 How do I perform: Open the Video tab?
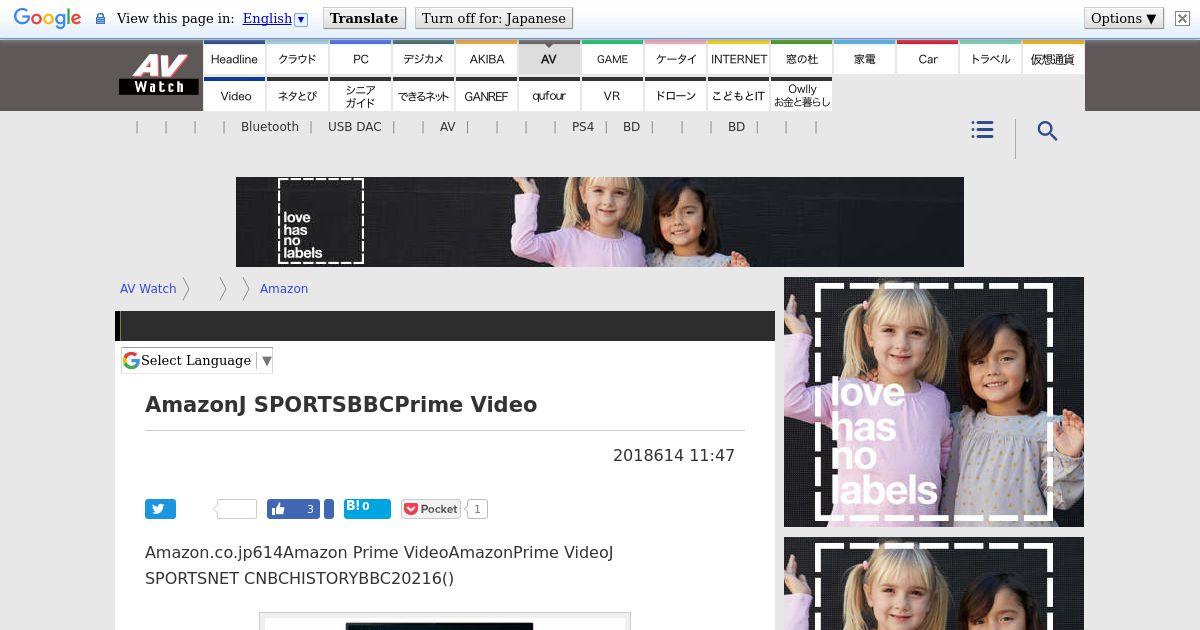[x=236, y=95]
